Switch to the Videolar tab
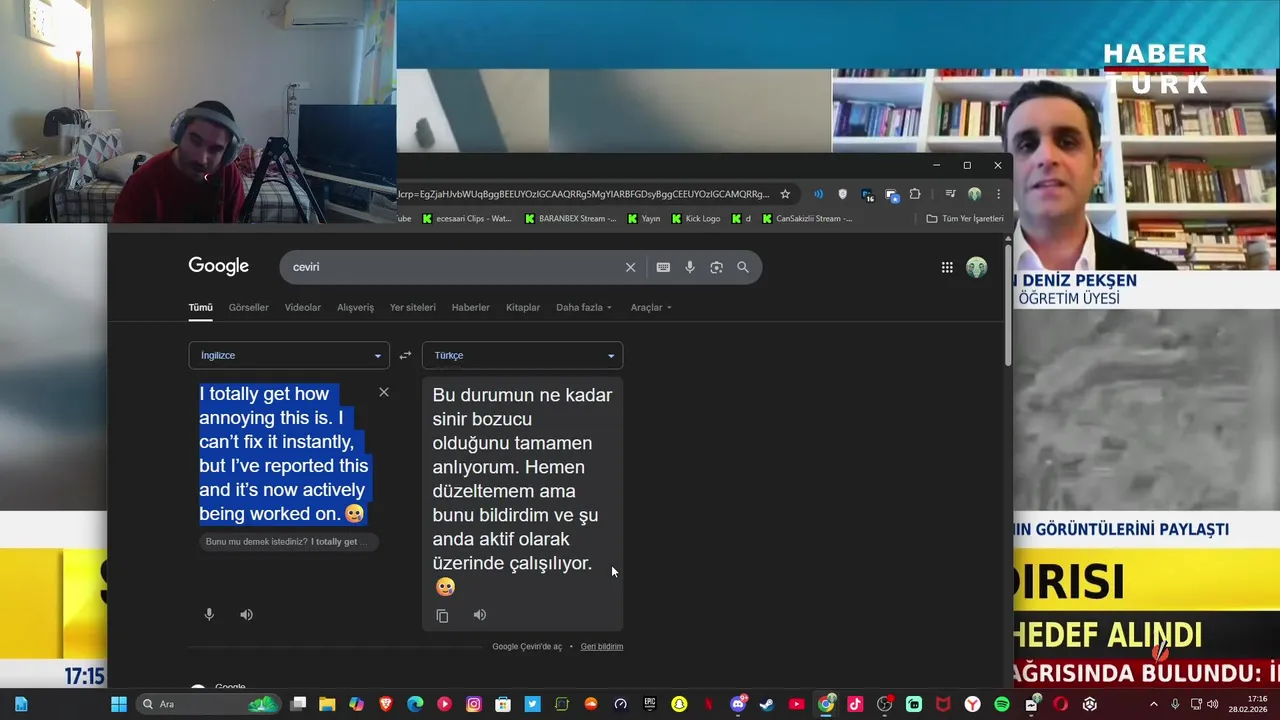The image size is (1280, 720). click(303, 307)
